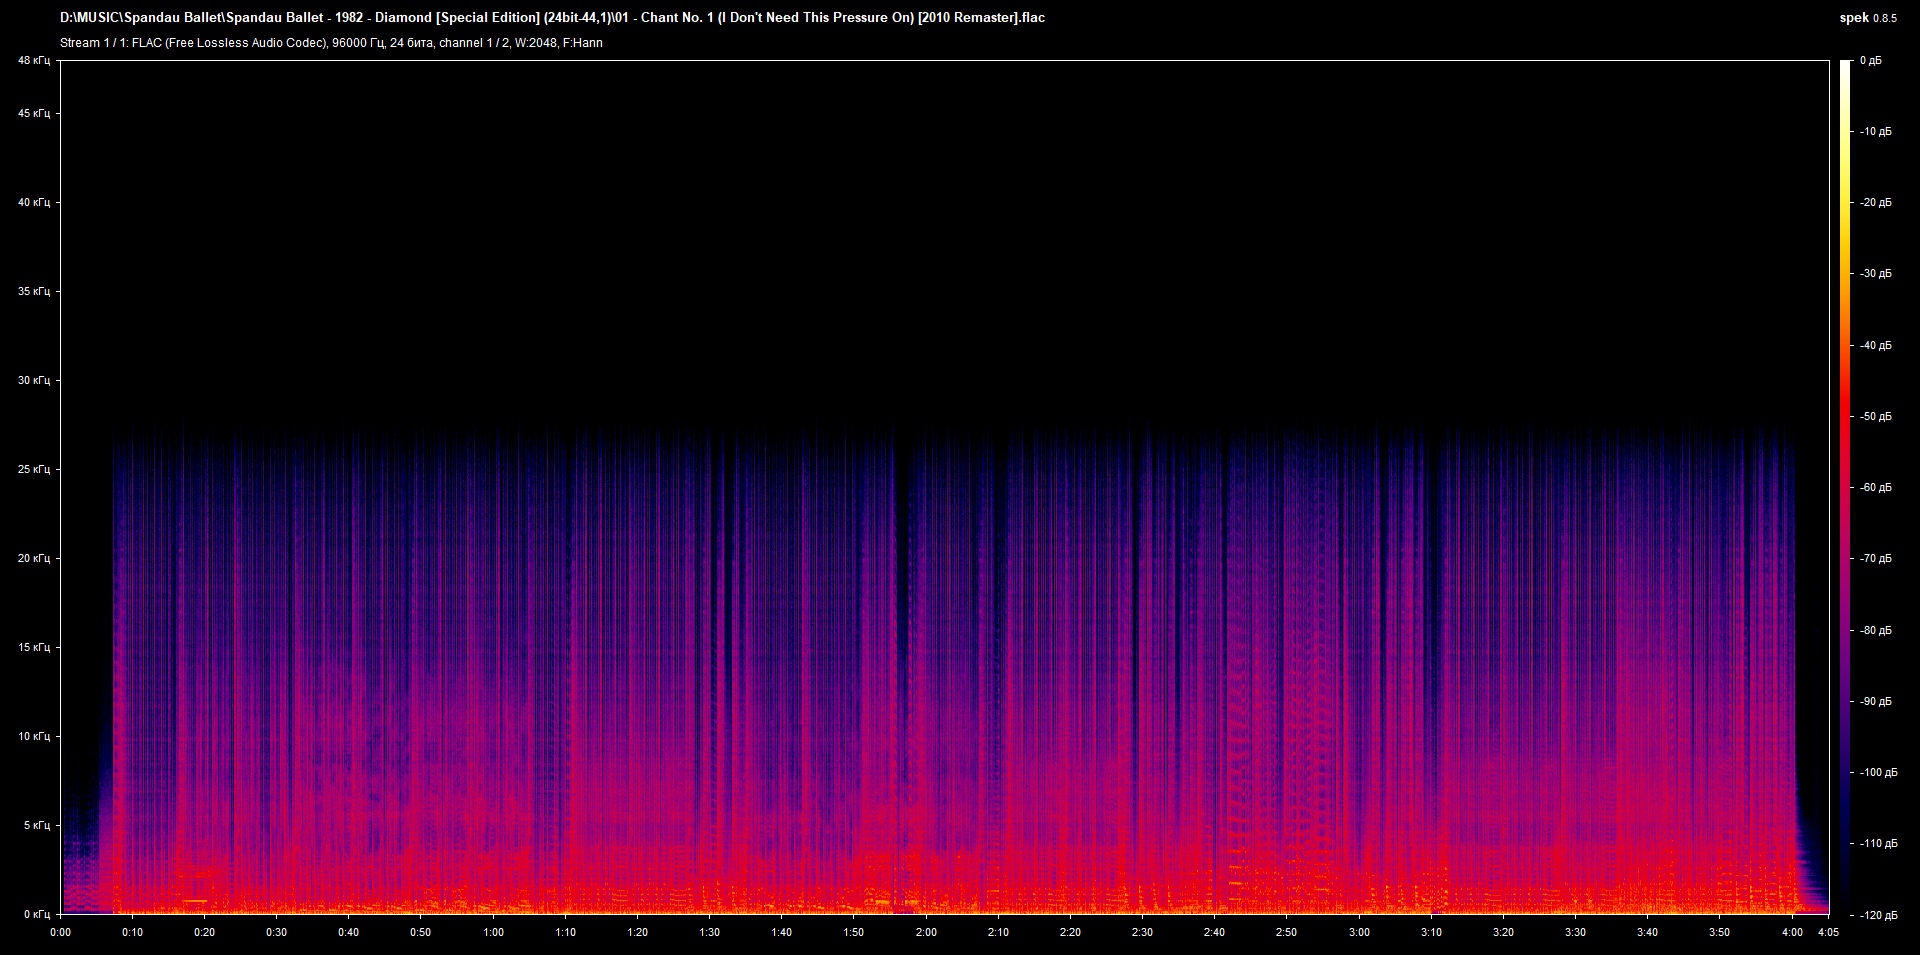The width and height of the screenshot is (1920, 955).
Task: Click the 10 кГц frequency label
Action: point(34,736)
